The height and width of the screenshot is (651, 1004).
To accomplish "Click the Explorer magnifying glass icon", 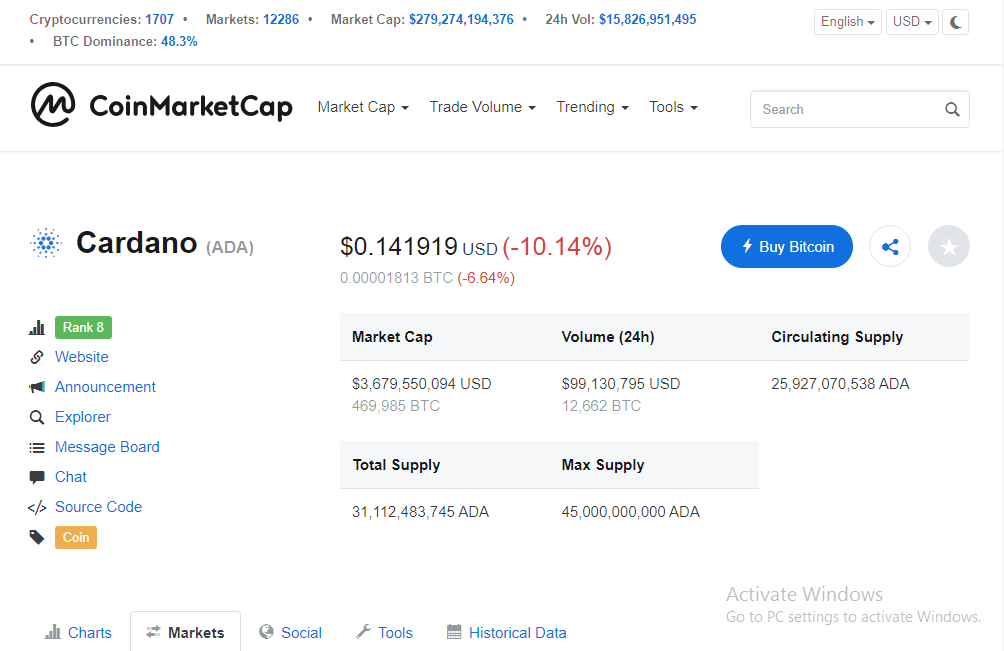I will point(37,417).
